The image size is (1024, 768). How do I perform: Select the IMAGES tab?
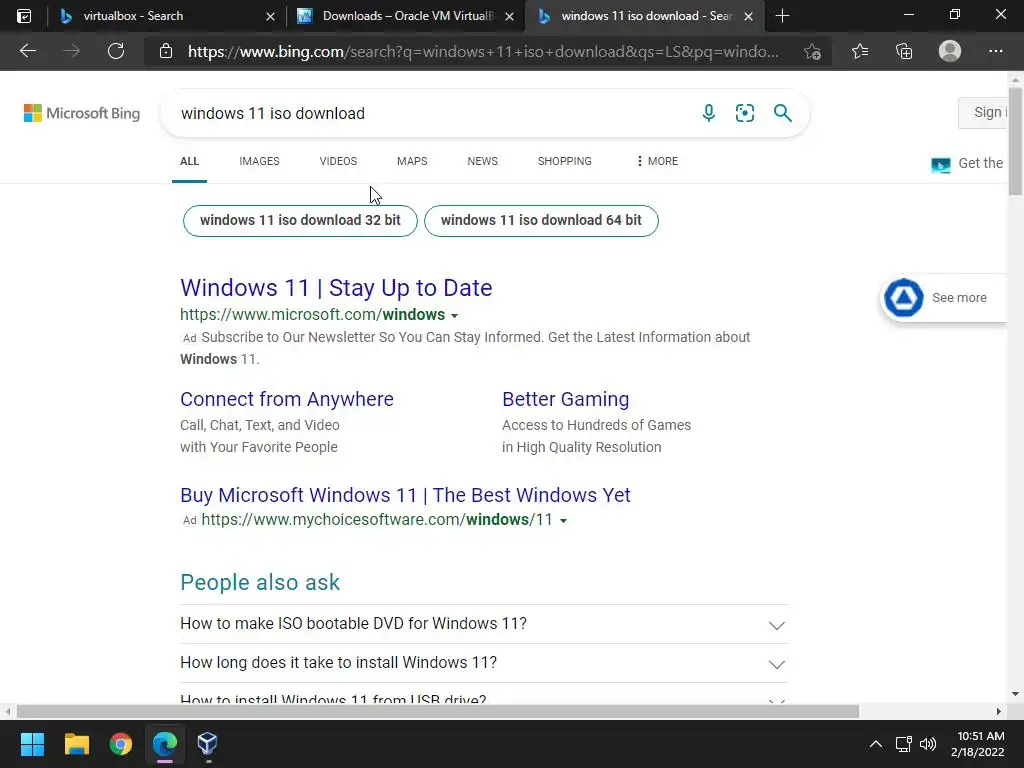[x=259, y=161]
